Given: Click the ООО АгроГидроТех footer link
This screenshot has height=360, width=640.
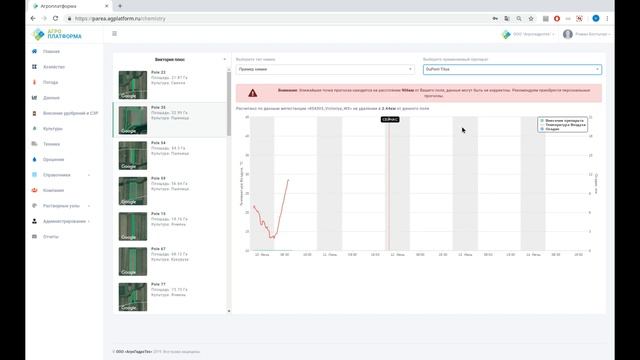Looking at the screenshot, I should [134, 351].
